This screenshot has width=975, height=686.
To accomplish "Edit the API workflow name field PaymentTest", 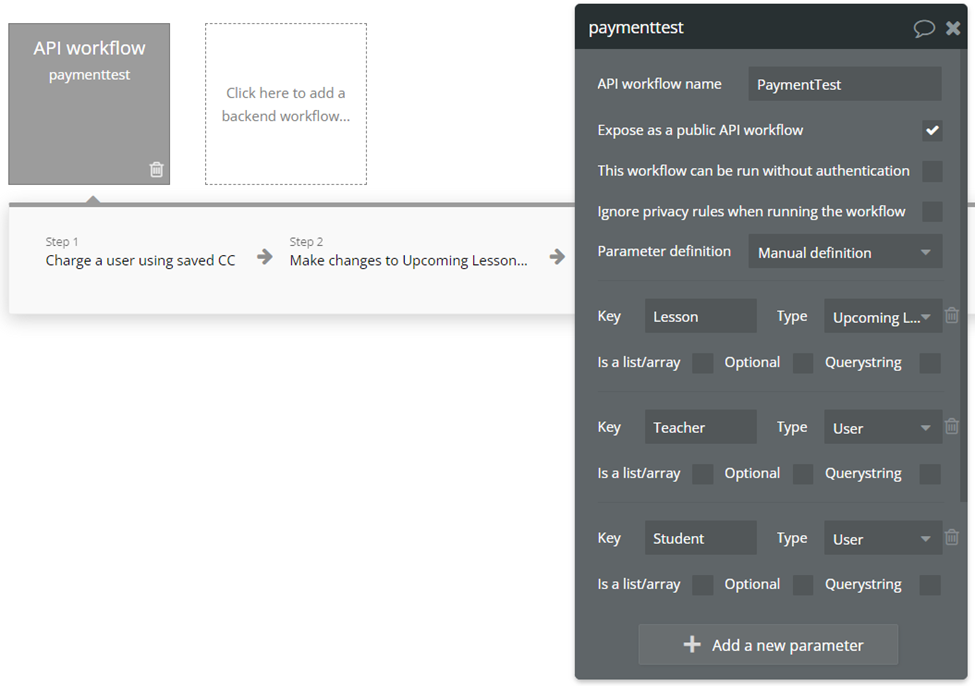I will tap(845, 84).
